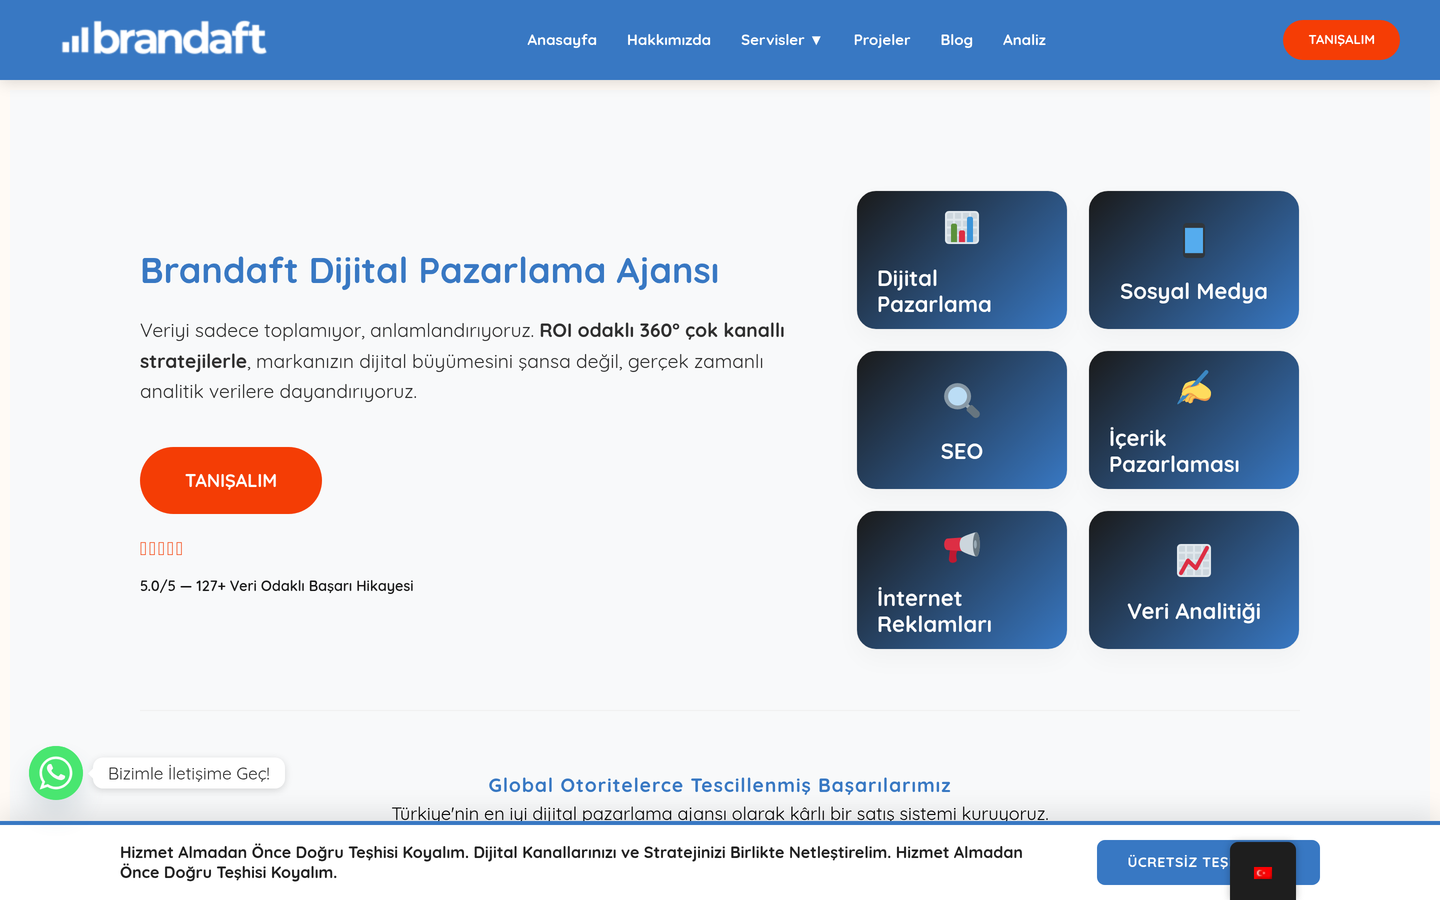Expand the Servisler dropdown arrow
This screenshot has height=900, width=1440.
click(816, 40)
